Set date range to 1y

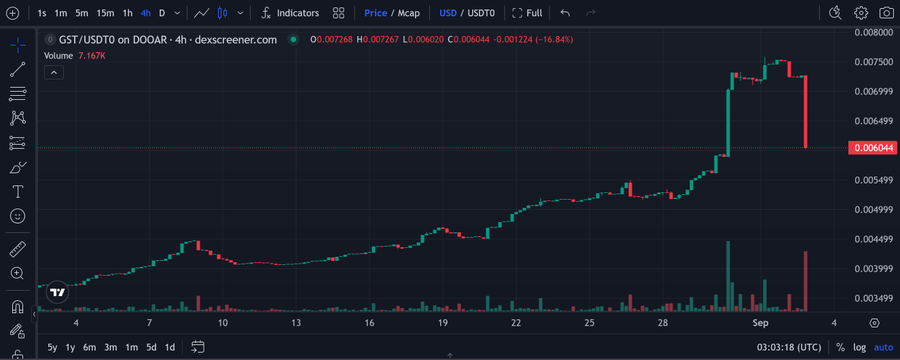pos(70,347)
